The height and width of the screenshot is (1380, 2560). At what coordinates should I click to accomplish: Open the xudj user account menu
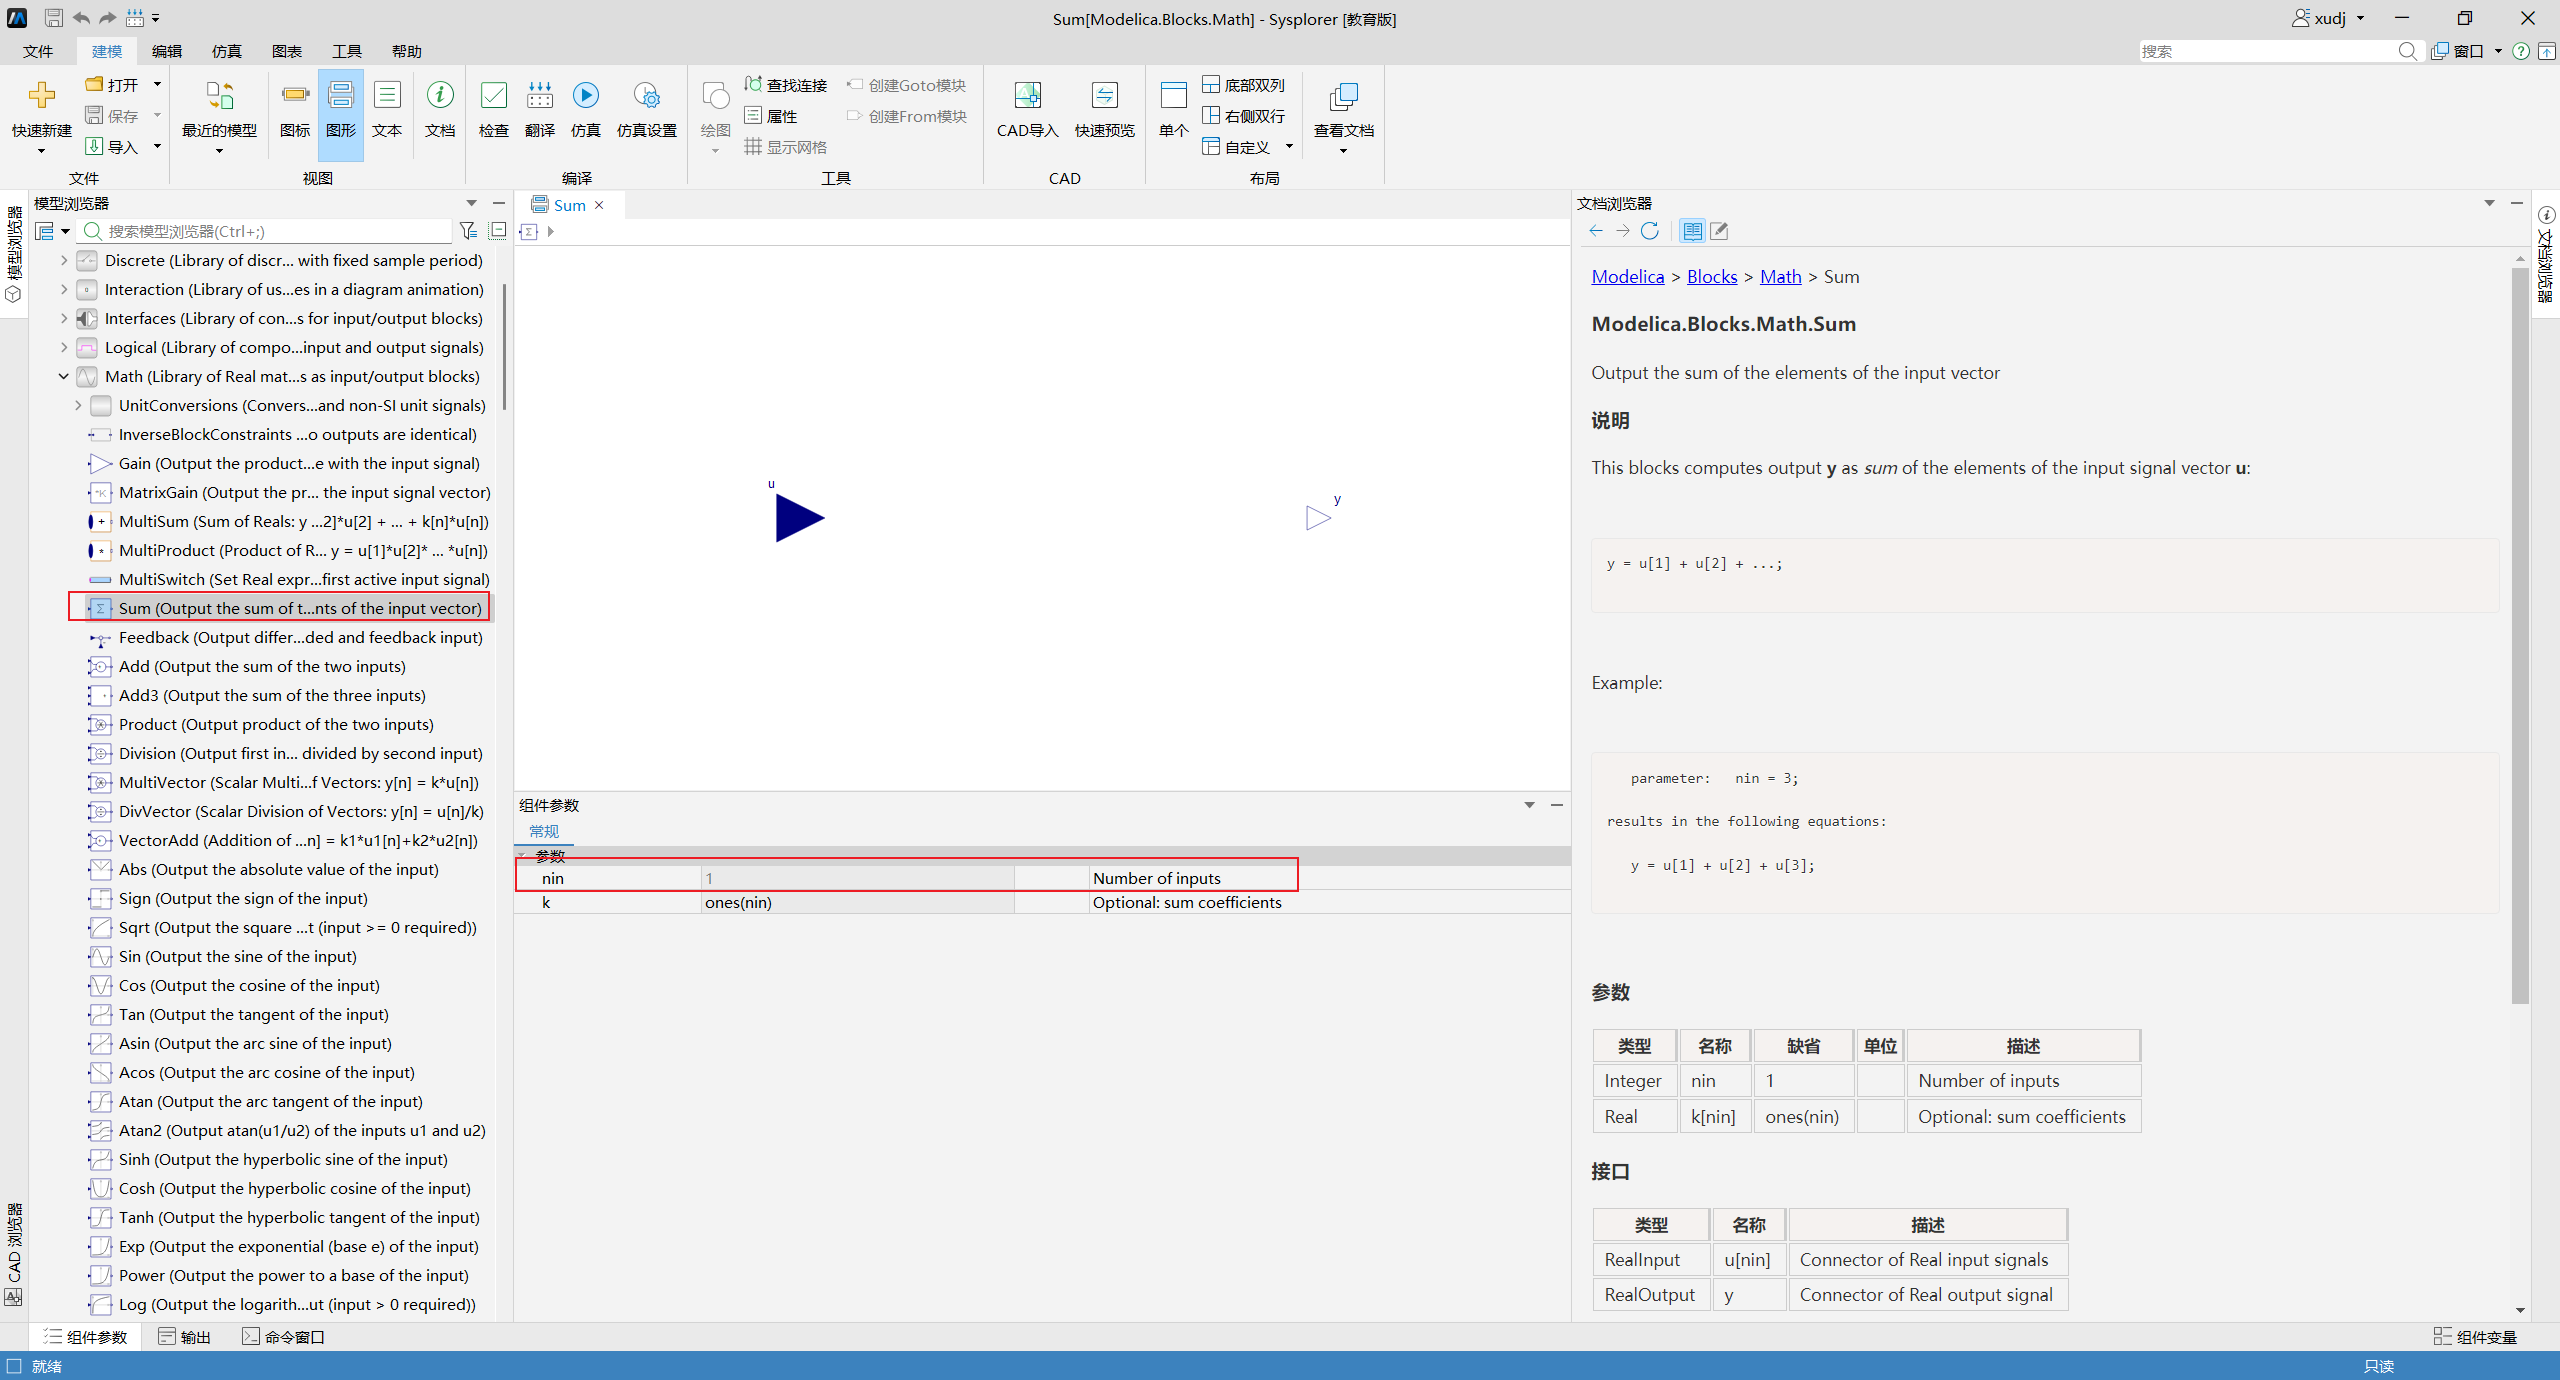tap(2328, 18)
